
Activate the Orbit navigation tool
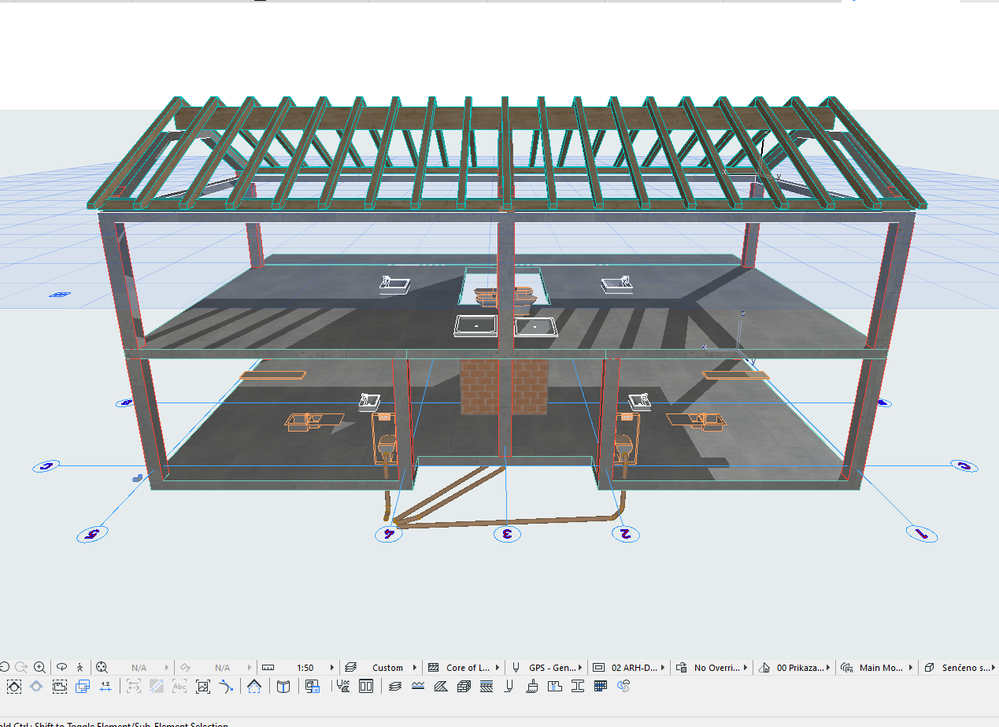click(62, 666)
